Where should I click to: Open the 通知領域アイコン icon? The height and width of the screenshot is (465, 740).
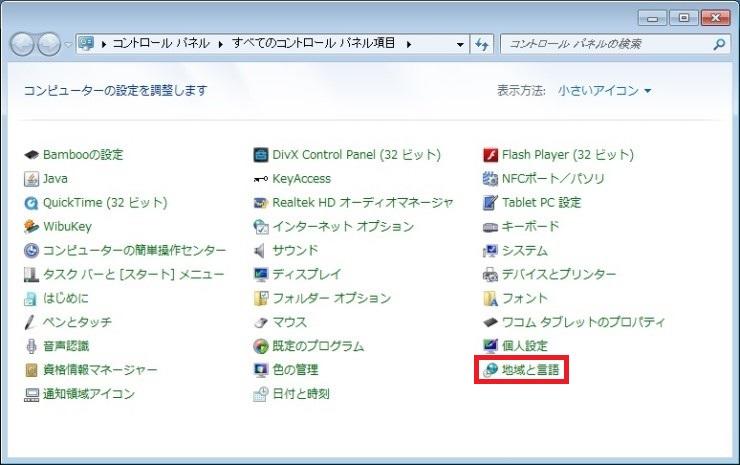pyautogui.click(x=31, y=394)
